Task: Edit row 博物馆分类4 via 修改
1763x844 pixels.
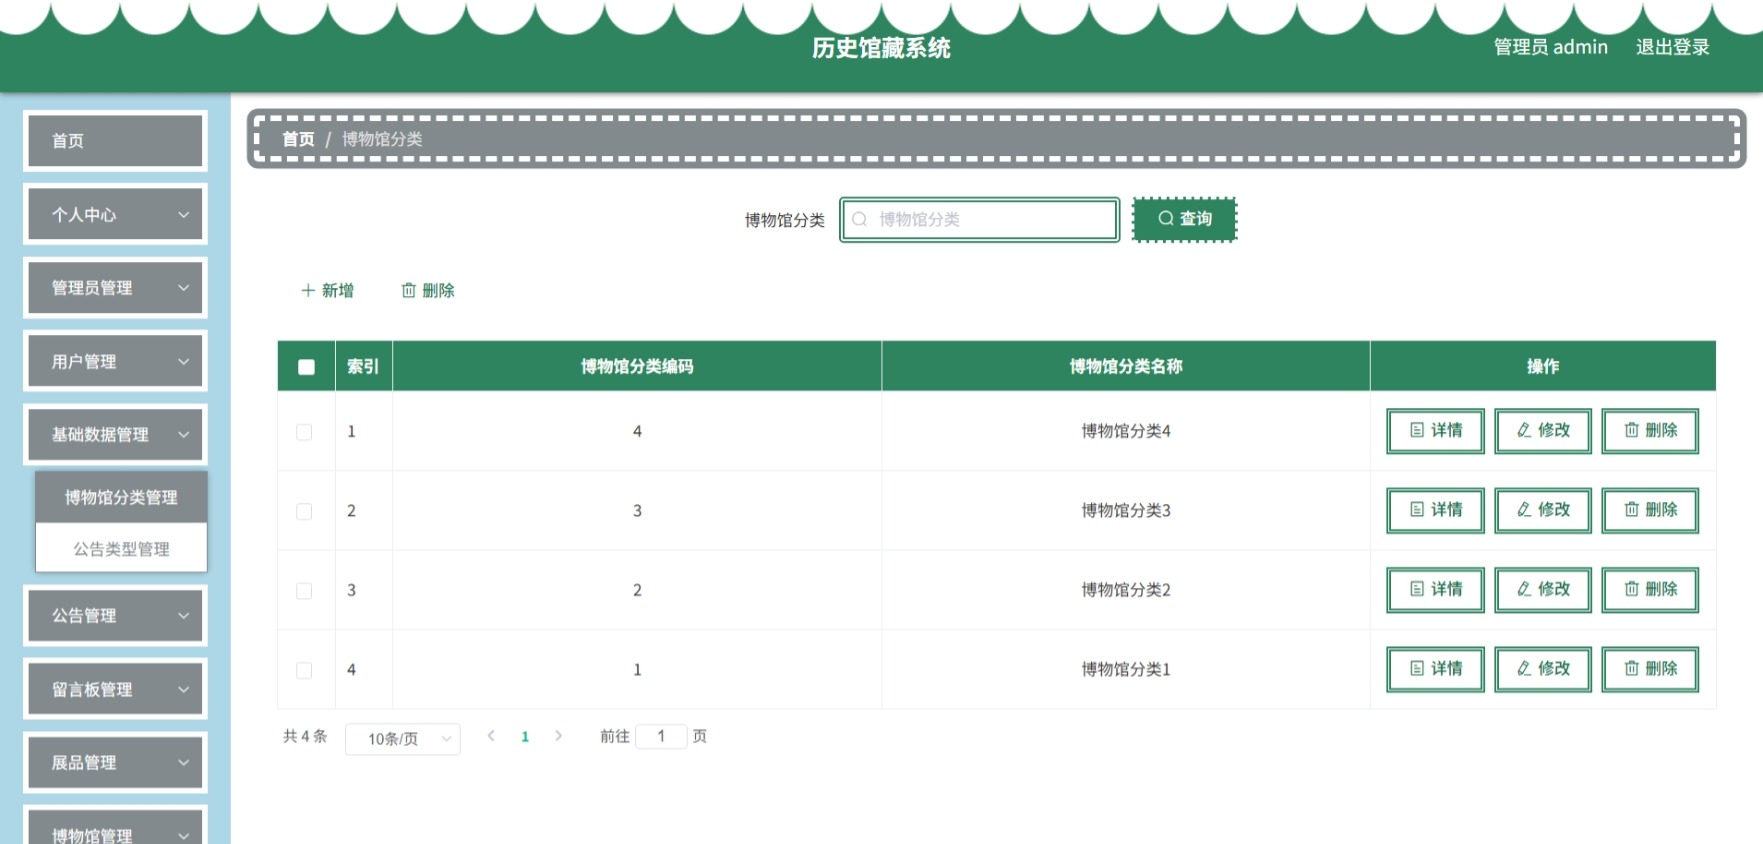Action: click(x=1543, y=431)
